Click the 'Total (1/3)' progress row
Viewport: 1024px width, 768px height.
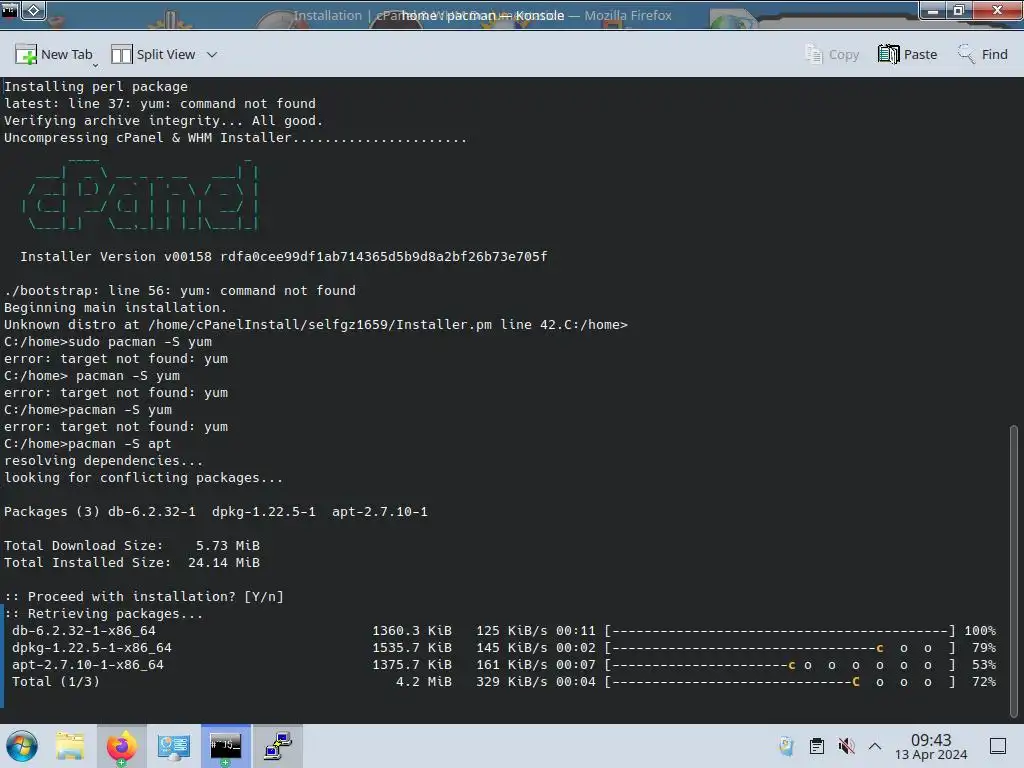(x=504, y=682)
